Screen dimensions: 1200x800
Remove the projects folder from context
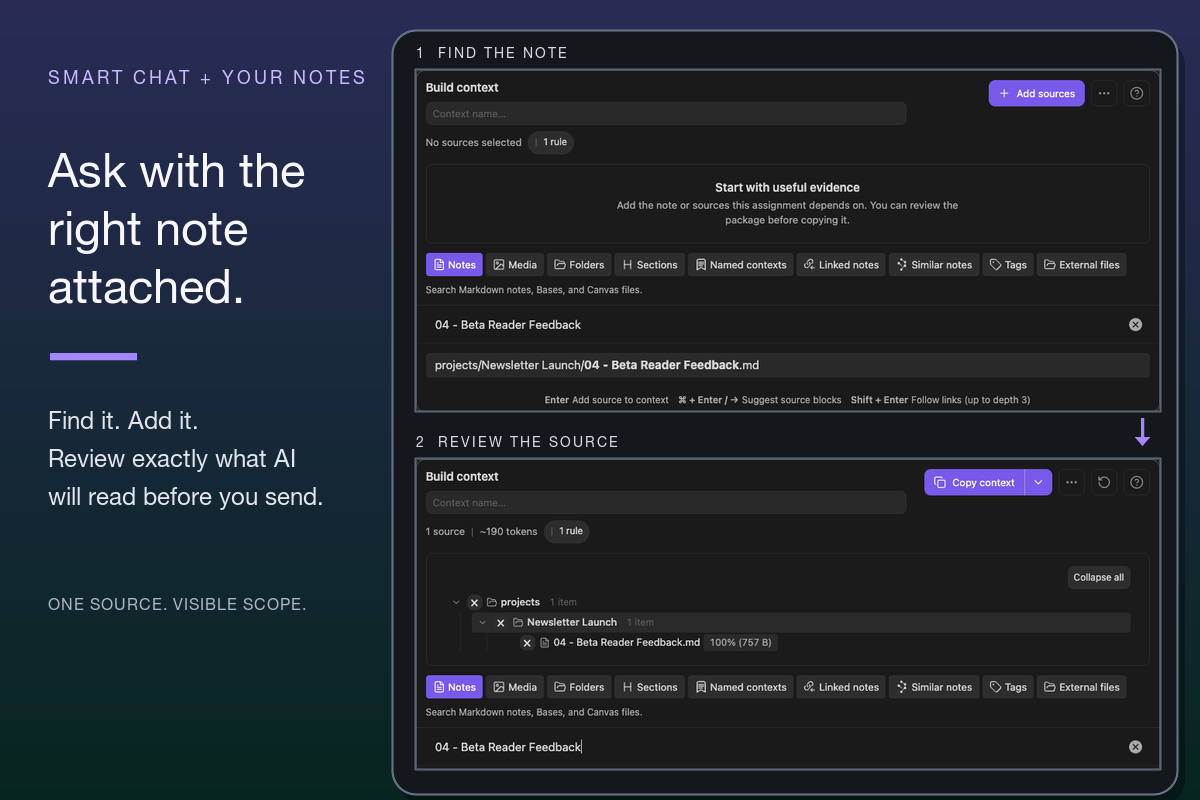pyautogui.click(x=475, y=602)
